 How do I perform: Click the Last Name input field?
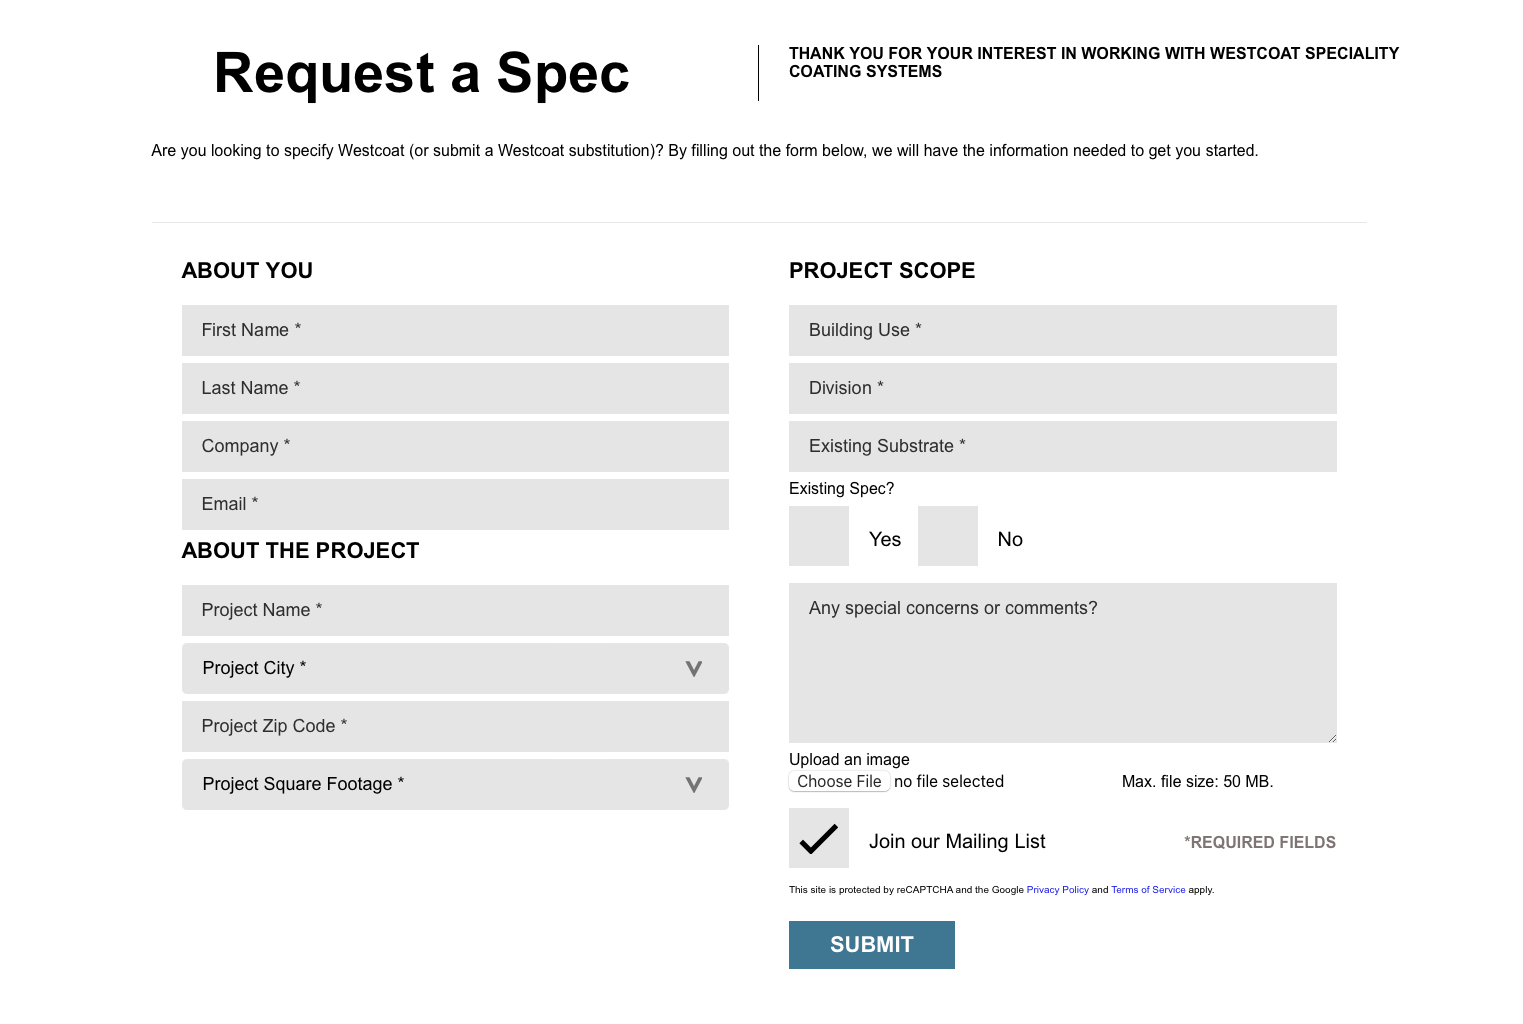pyautogui.click(x=455, y=388)
